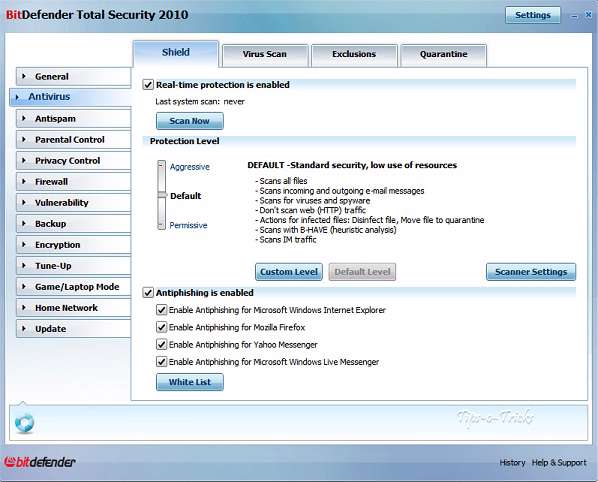The height and width of the screenshot is (482, 598).
Task: Click 'Don't scan web (HTTP) traffic' line
Action: [x=311, y=210]
